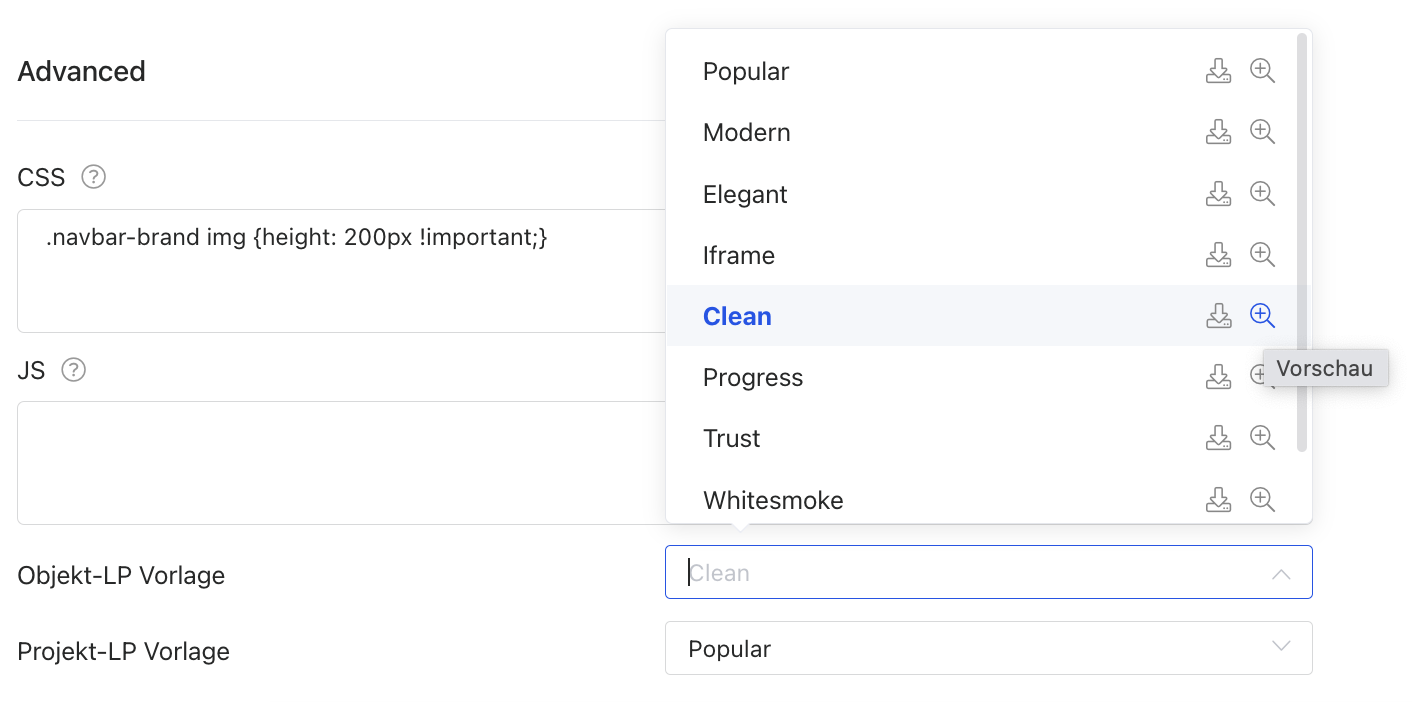The height and width of the screenshot is (702, 1412).
Task: Click inside the CSS code text area
Action: (340, 280)
